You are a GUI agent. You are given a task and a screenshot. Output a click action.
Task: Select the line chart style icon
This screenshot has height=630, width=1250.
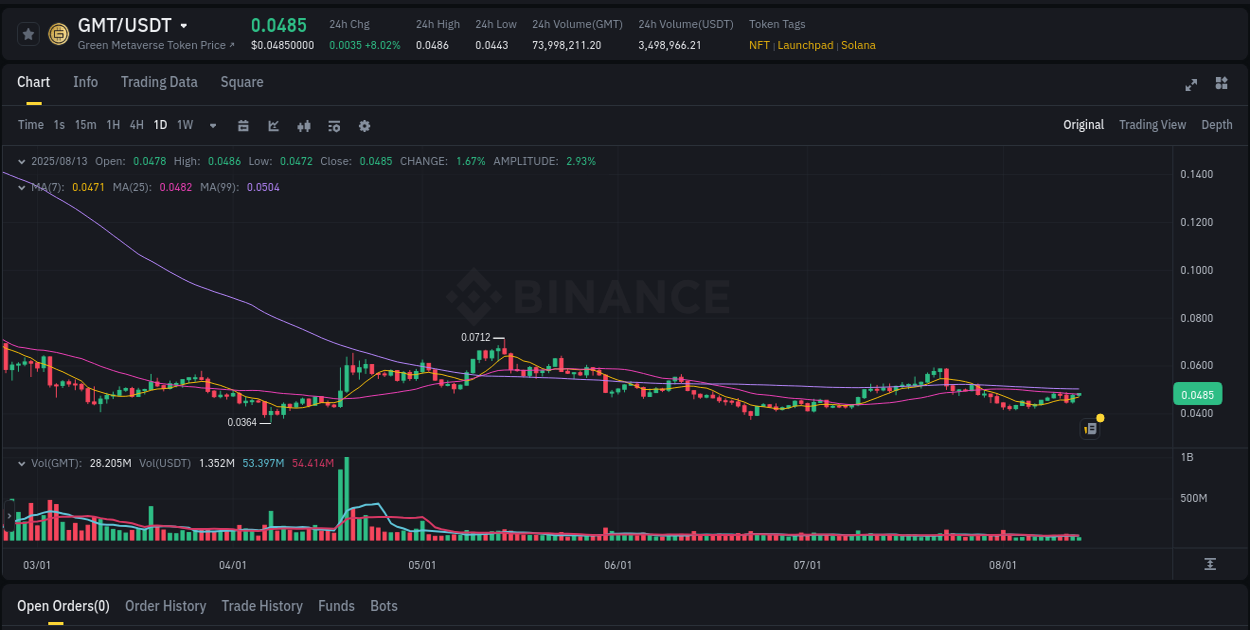273,125
